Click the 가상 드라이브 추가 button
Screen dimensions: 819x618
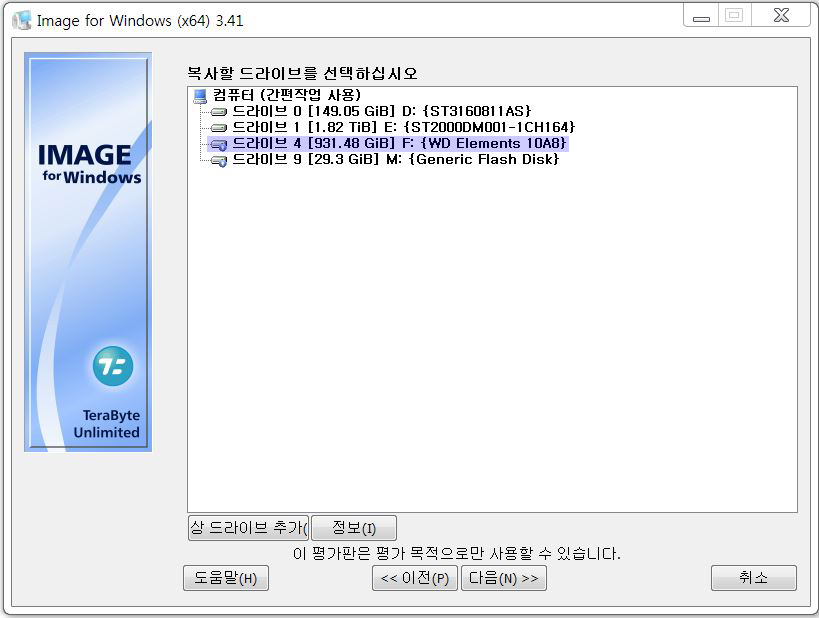click(248, 528)
